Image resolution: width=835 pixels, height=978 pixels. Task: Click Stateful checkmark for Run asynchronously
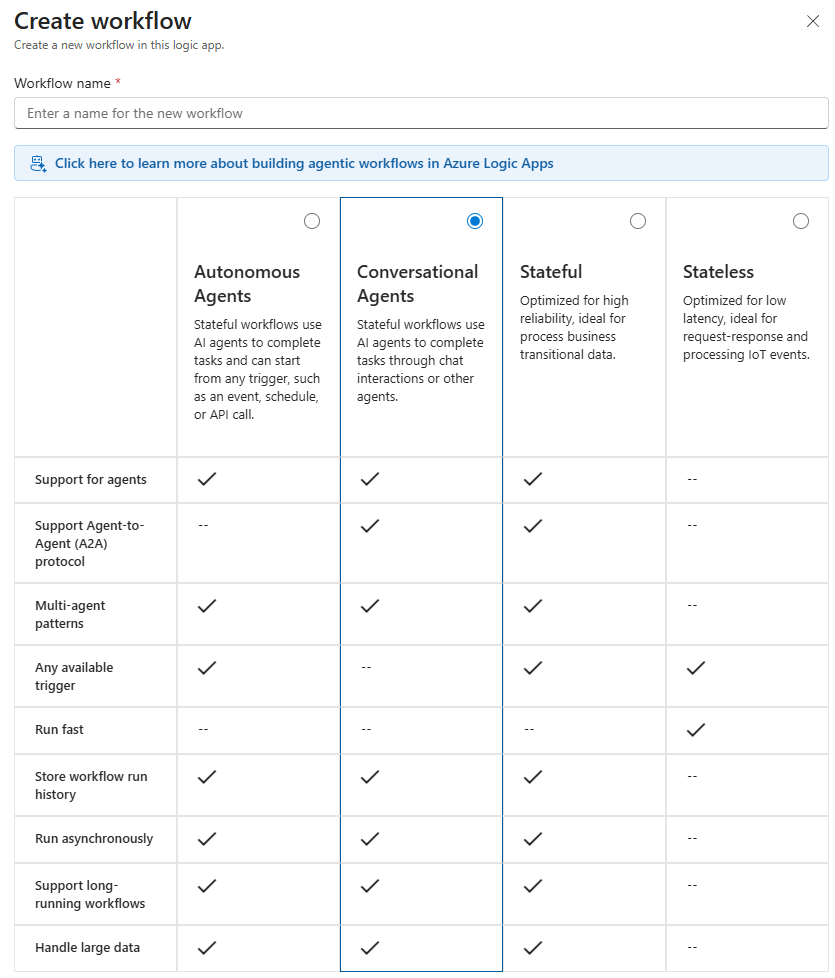533,839
